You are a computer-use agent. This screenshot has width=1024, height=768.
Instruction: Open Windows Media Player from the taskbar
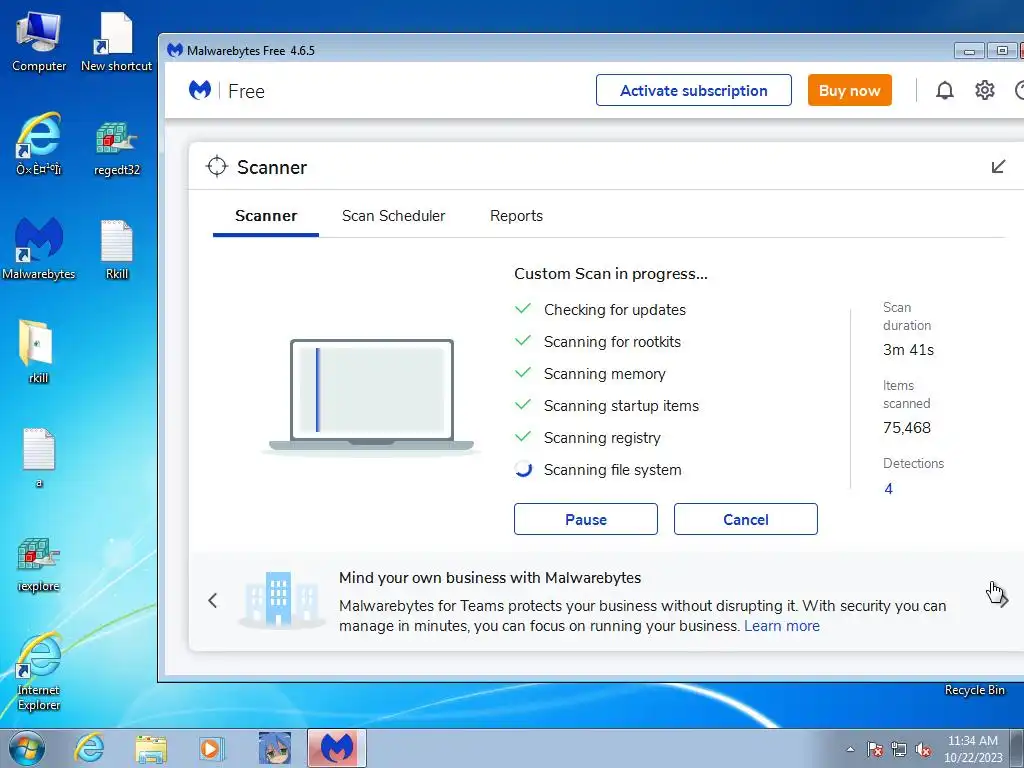[x=211, y=748]
